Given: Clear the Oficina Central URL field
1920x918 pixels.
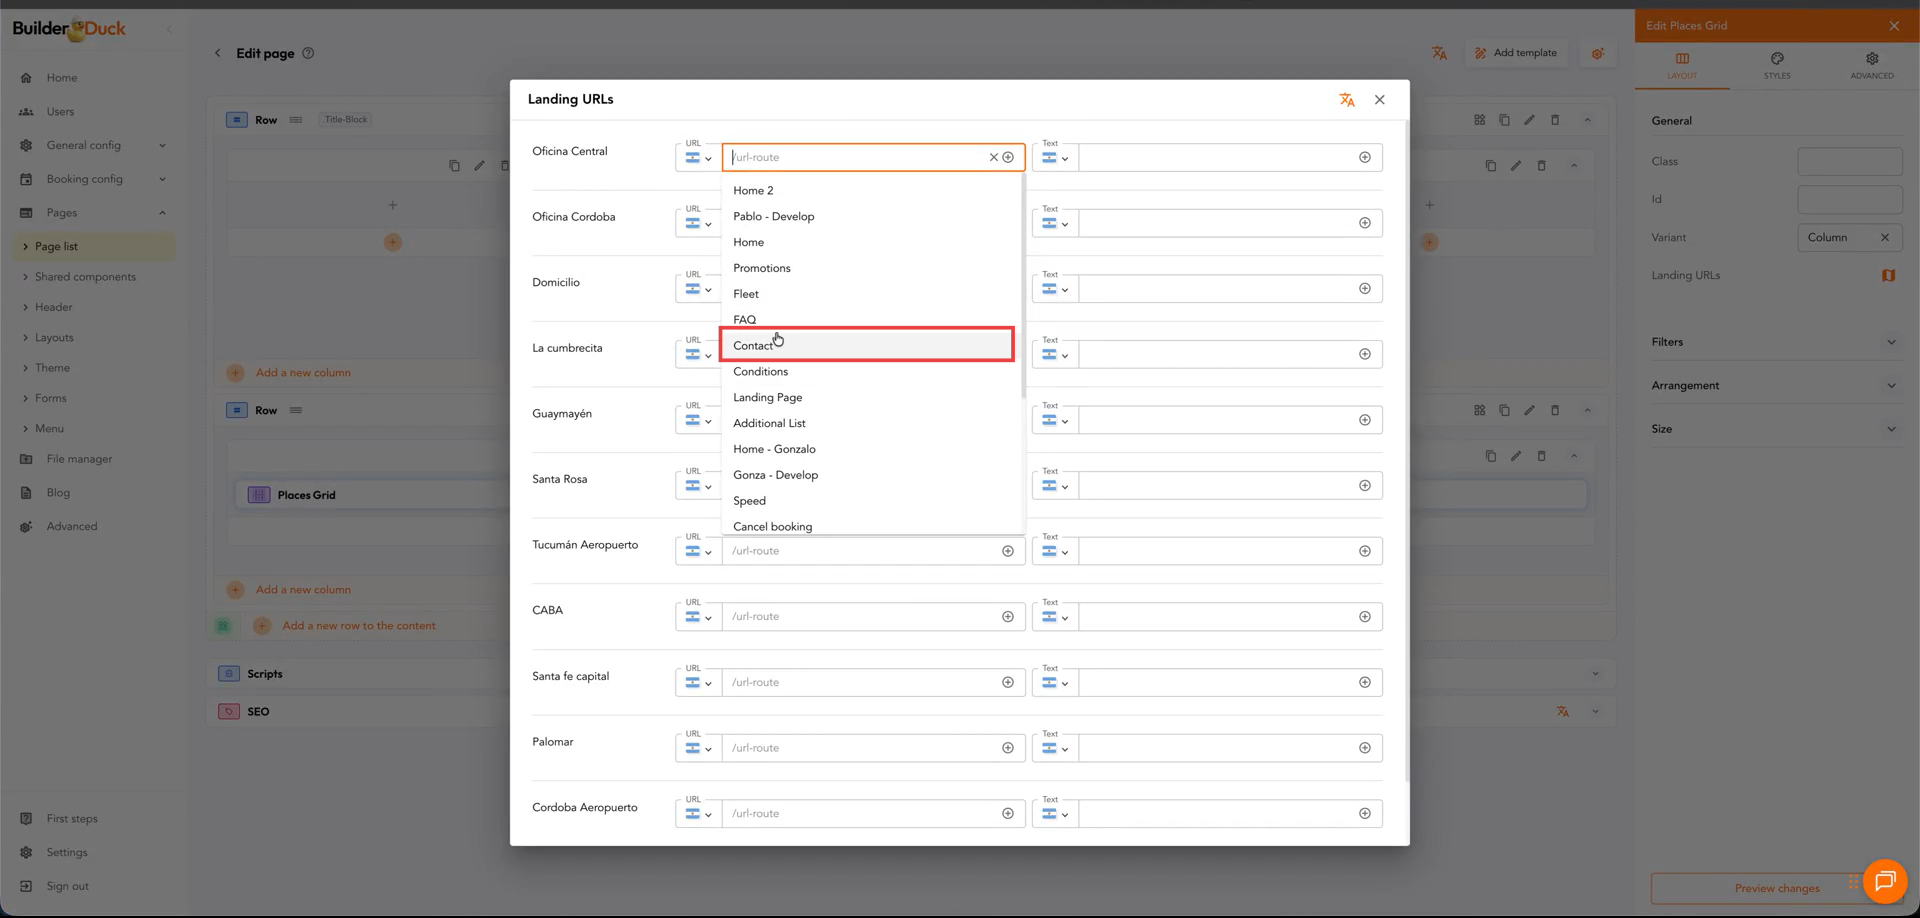Looking at the screenshot, I should click(993, 157).
